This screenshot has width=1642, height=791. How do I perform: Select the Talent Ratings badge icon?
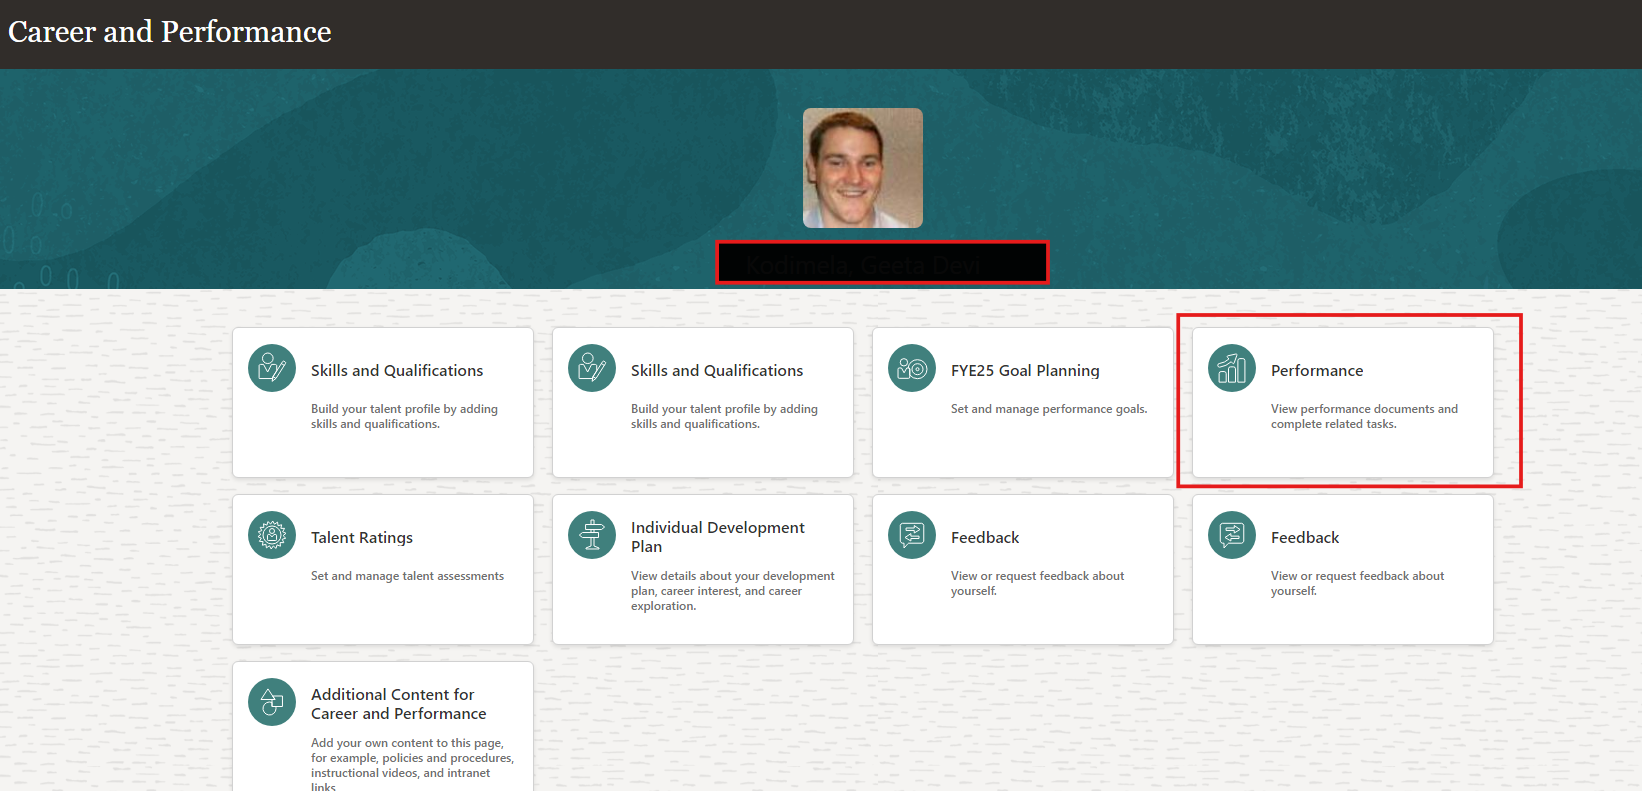(x=272, y=535)
